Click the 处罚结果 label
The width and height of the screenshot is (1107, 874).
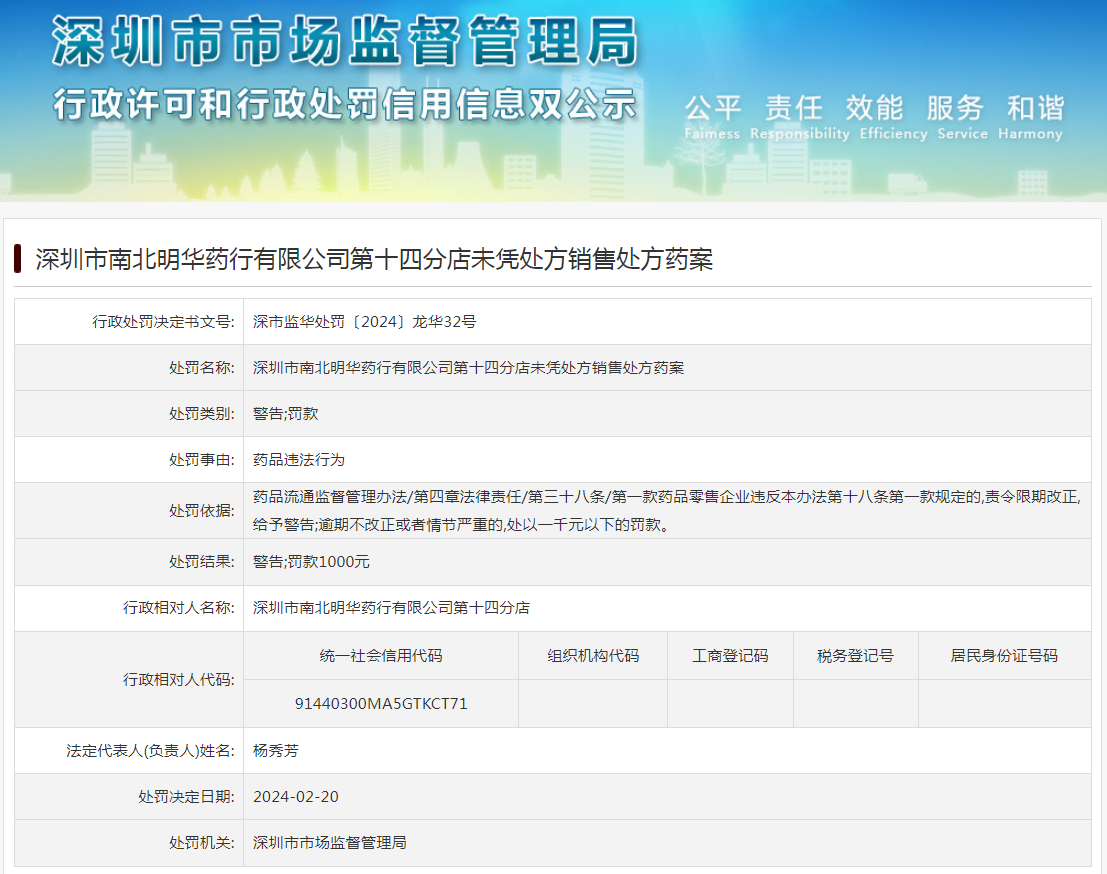[x=201, y=562]
